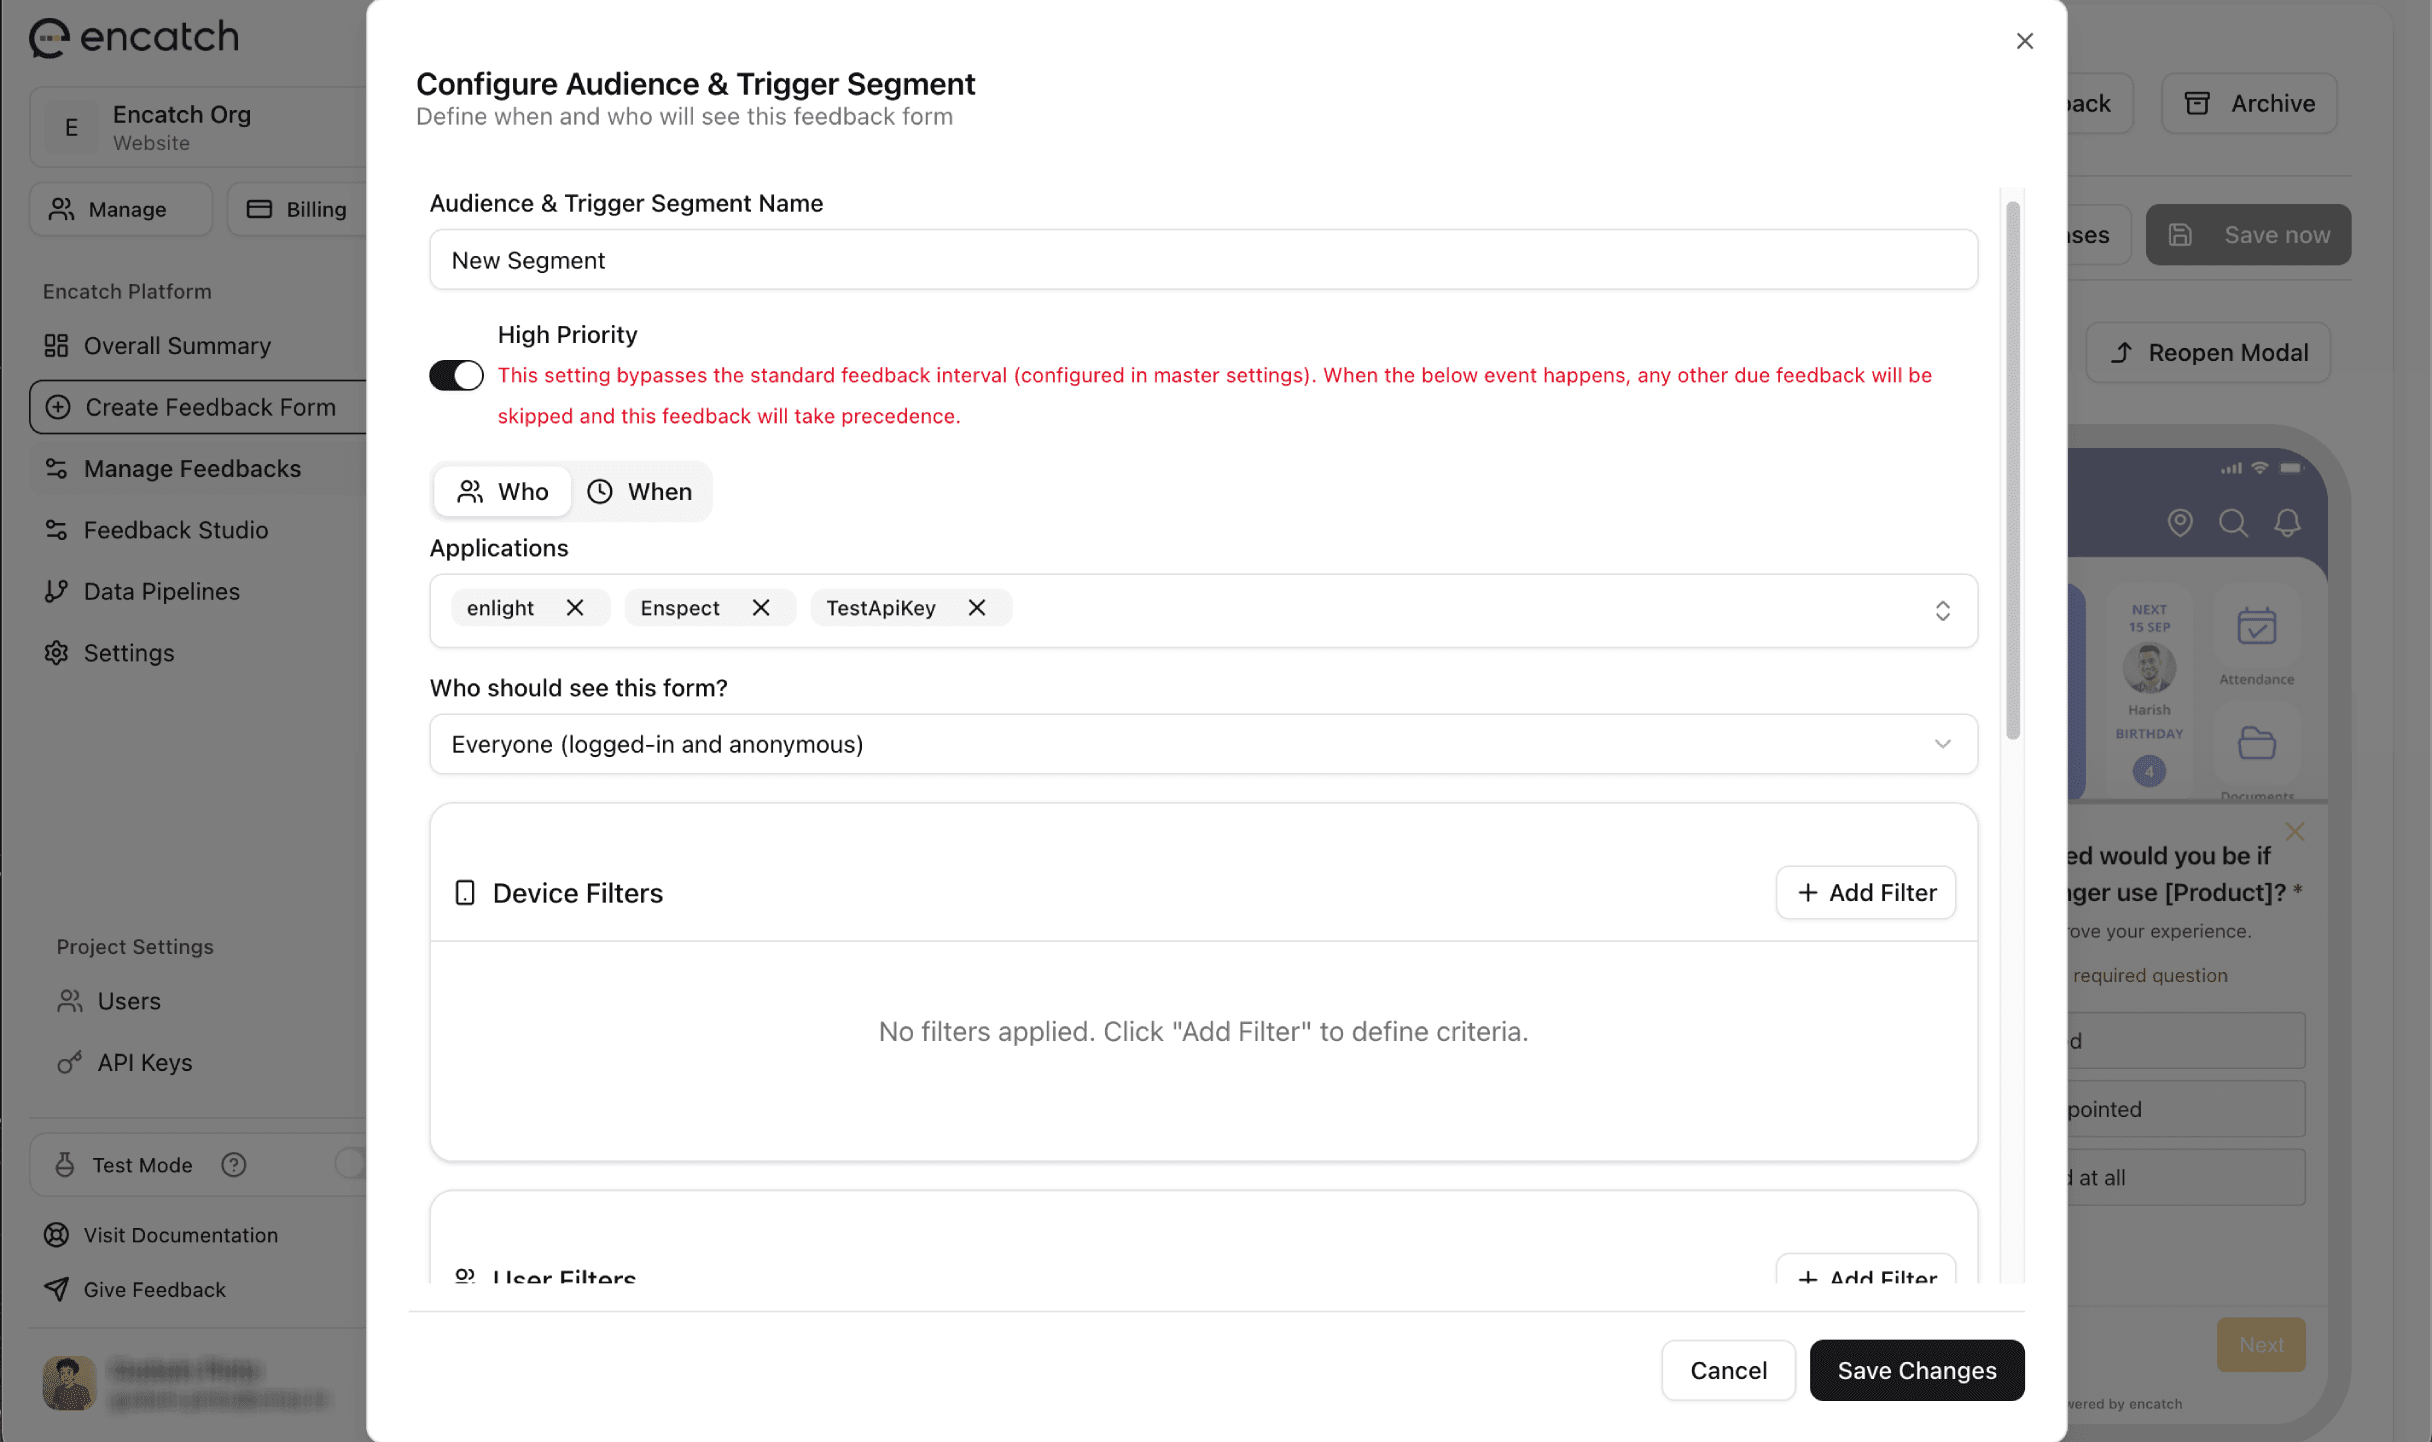Click the Test Mode help icon
The image size is (2432, 1442).
233,1165
